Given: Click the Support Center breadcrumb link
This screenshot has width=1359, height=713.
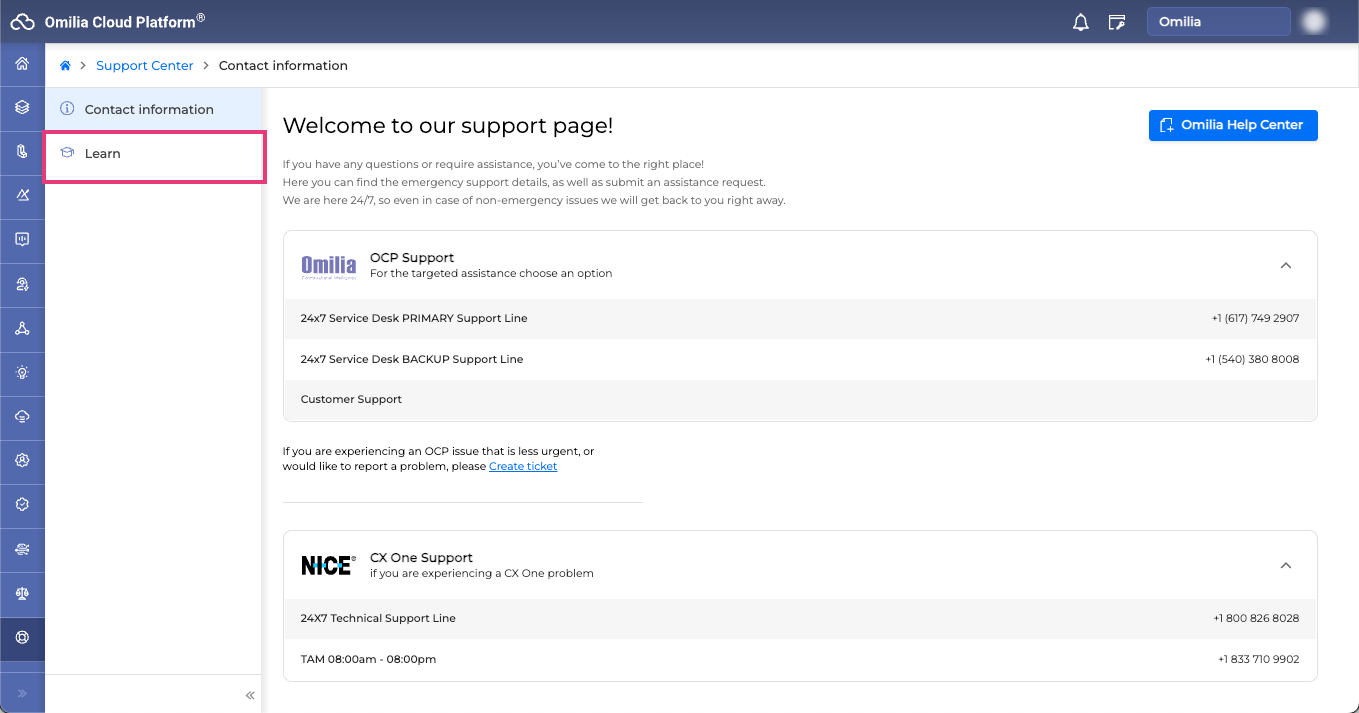Looking at the screenshot, I should 145,66.
